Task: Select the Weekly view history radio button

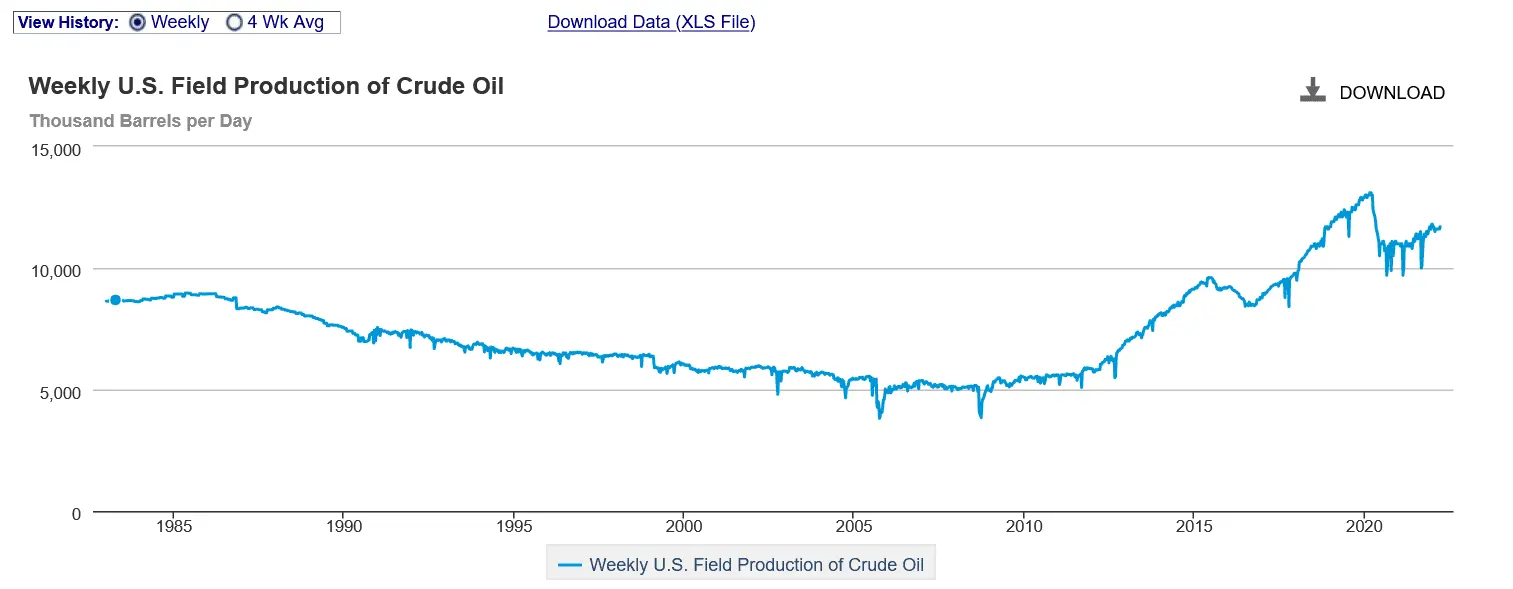Action: coord(138,22)
